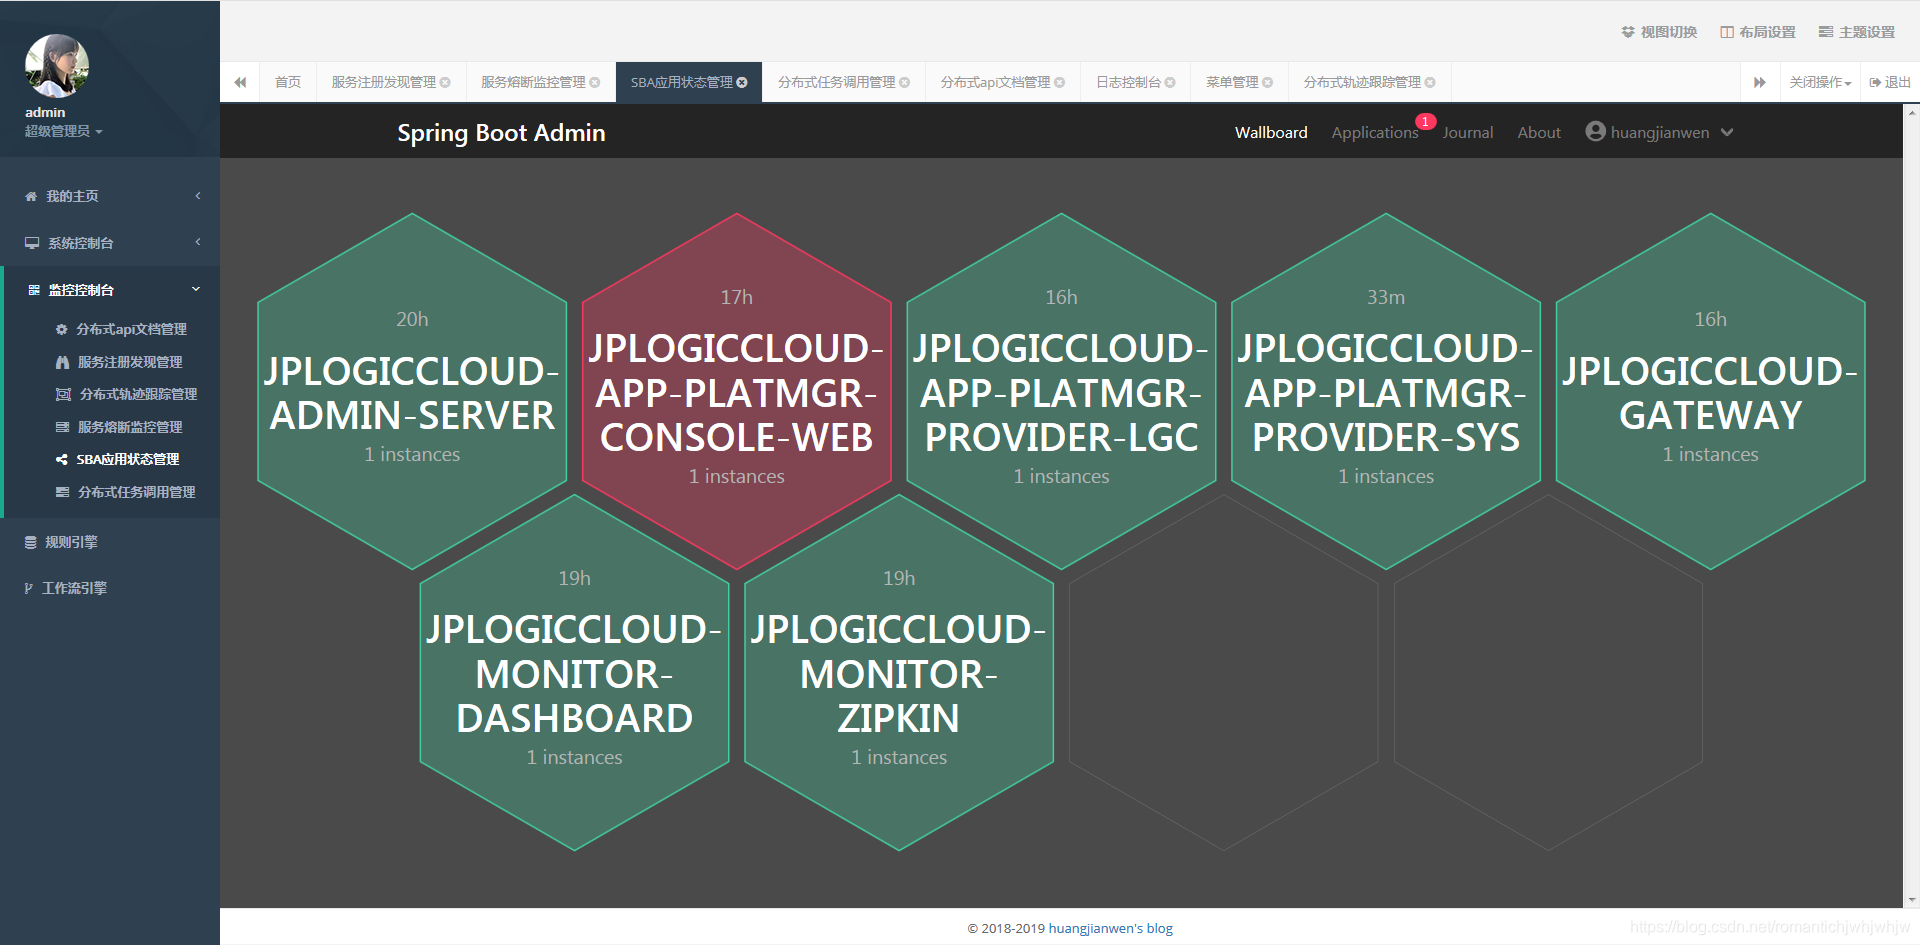Close the 服务熔断监控管理 tab
The width and height of the screenshot is (1920, 945).
pyautogui.click(x=595, y=82)
